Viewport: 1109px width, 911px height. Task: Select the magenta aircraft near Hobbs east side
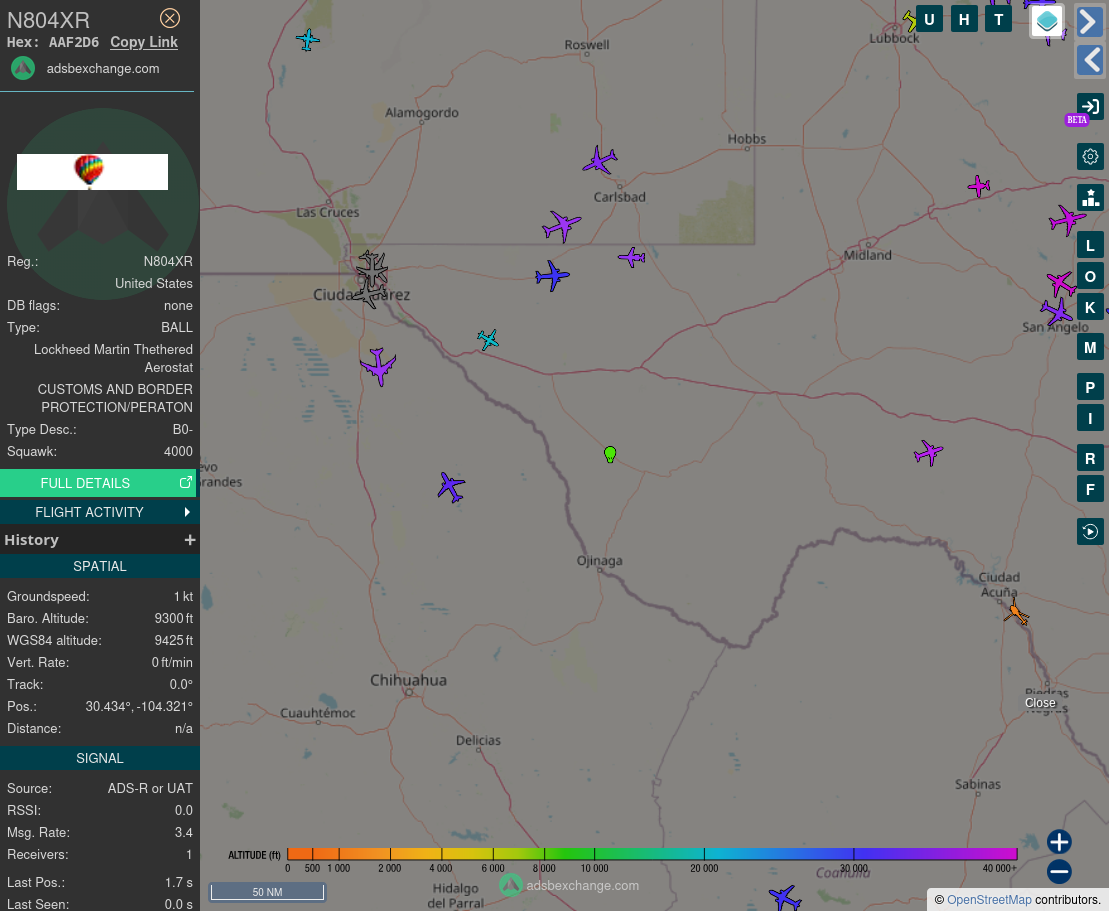coord(979,186)
